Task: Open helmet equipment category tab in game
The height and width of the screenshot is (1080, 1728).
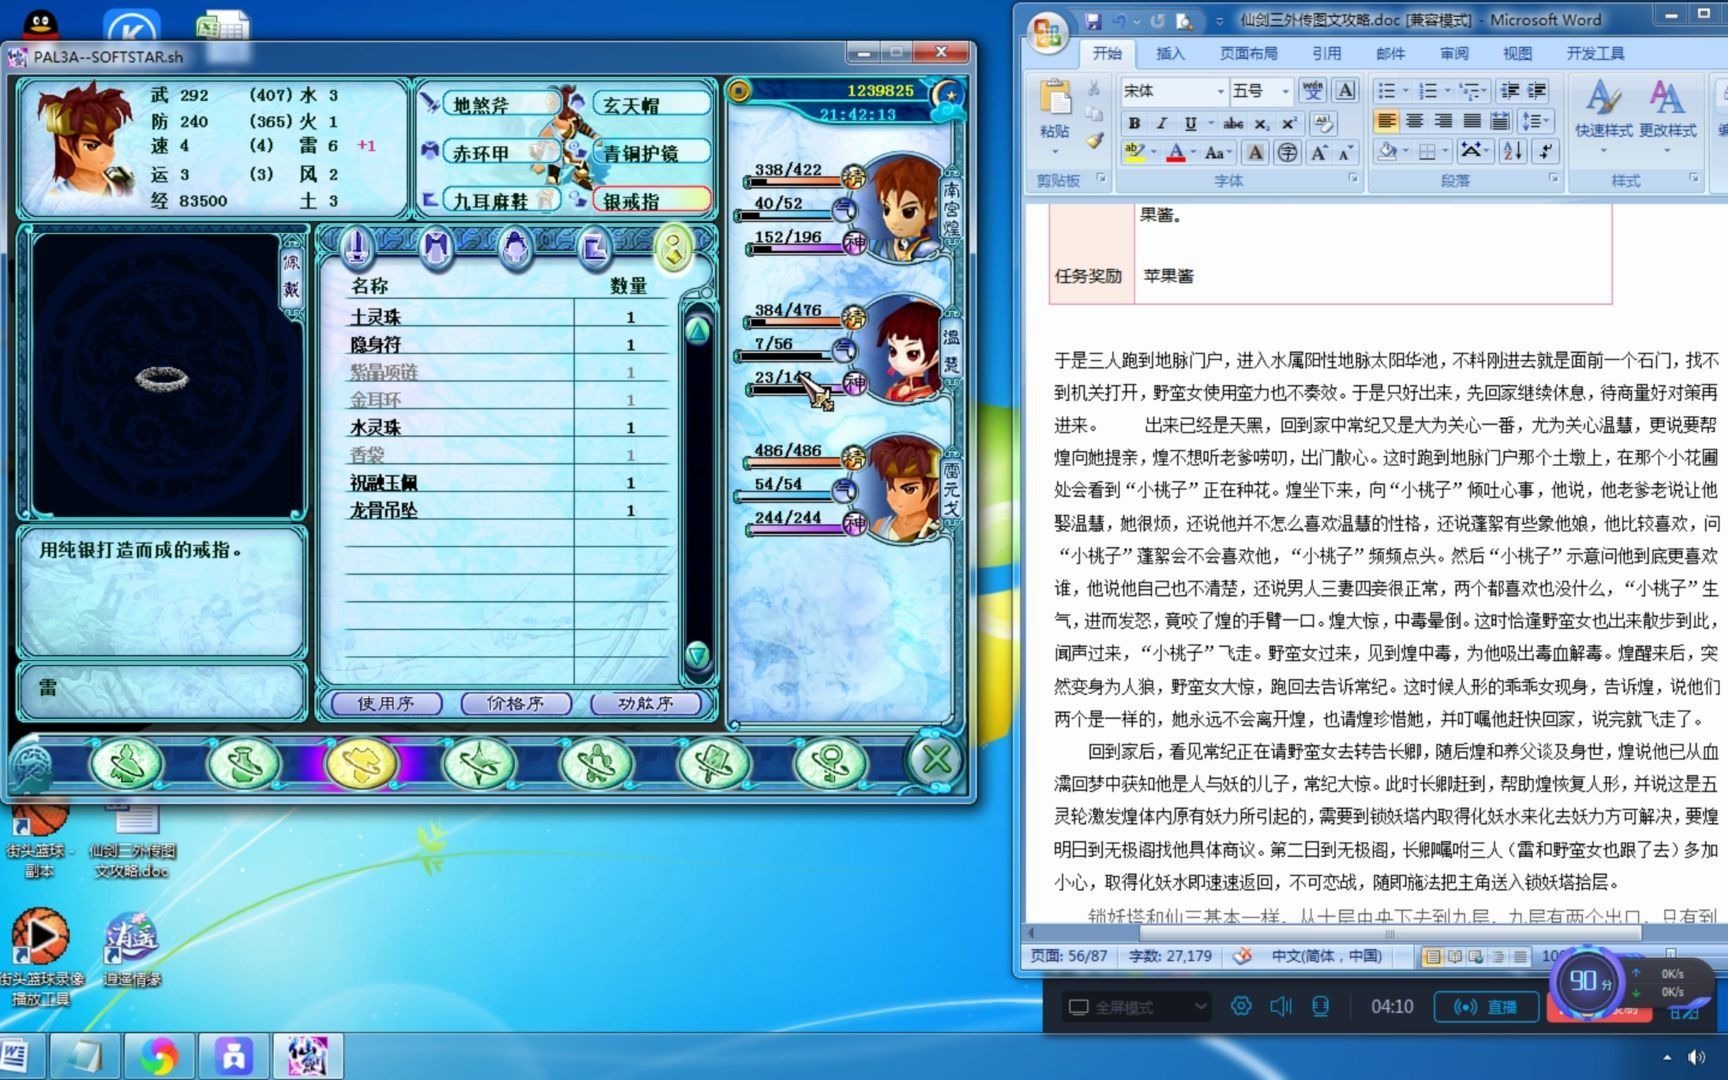Action: [514, 246]
